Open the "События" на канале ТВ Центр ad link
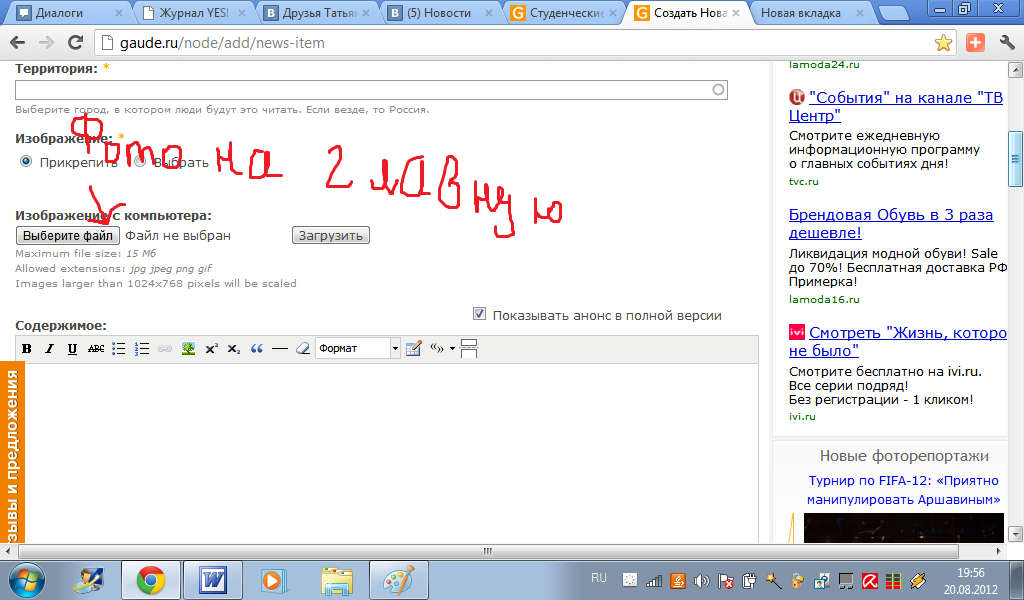Screen dimensions: 1024x600 (x=896, y=106)
